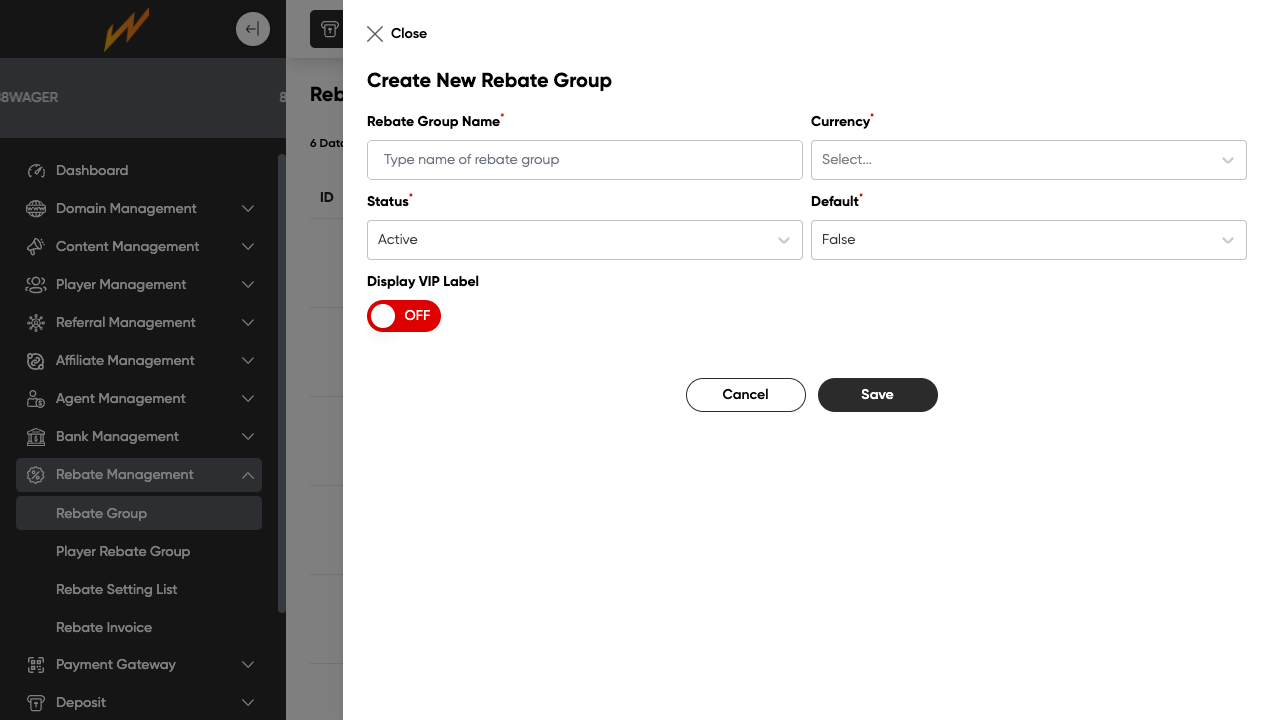Screen dimensions: 1280x720
Task: Click the Domain Management globe icon
Action: point(36,209)
